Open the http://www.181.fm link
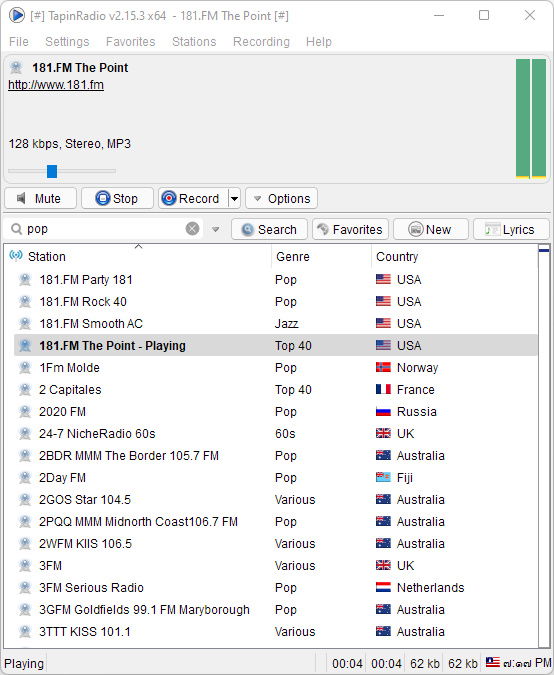Viewport: 554px width, 675px height. coord(56,85)
